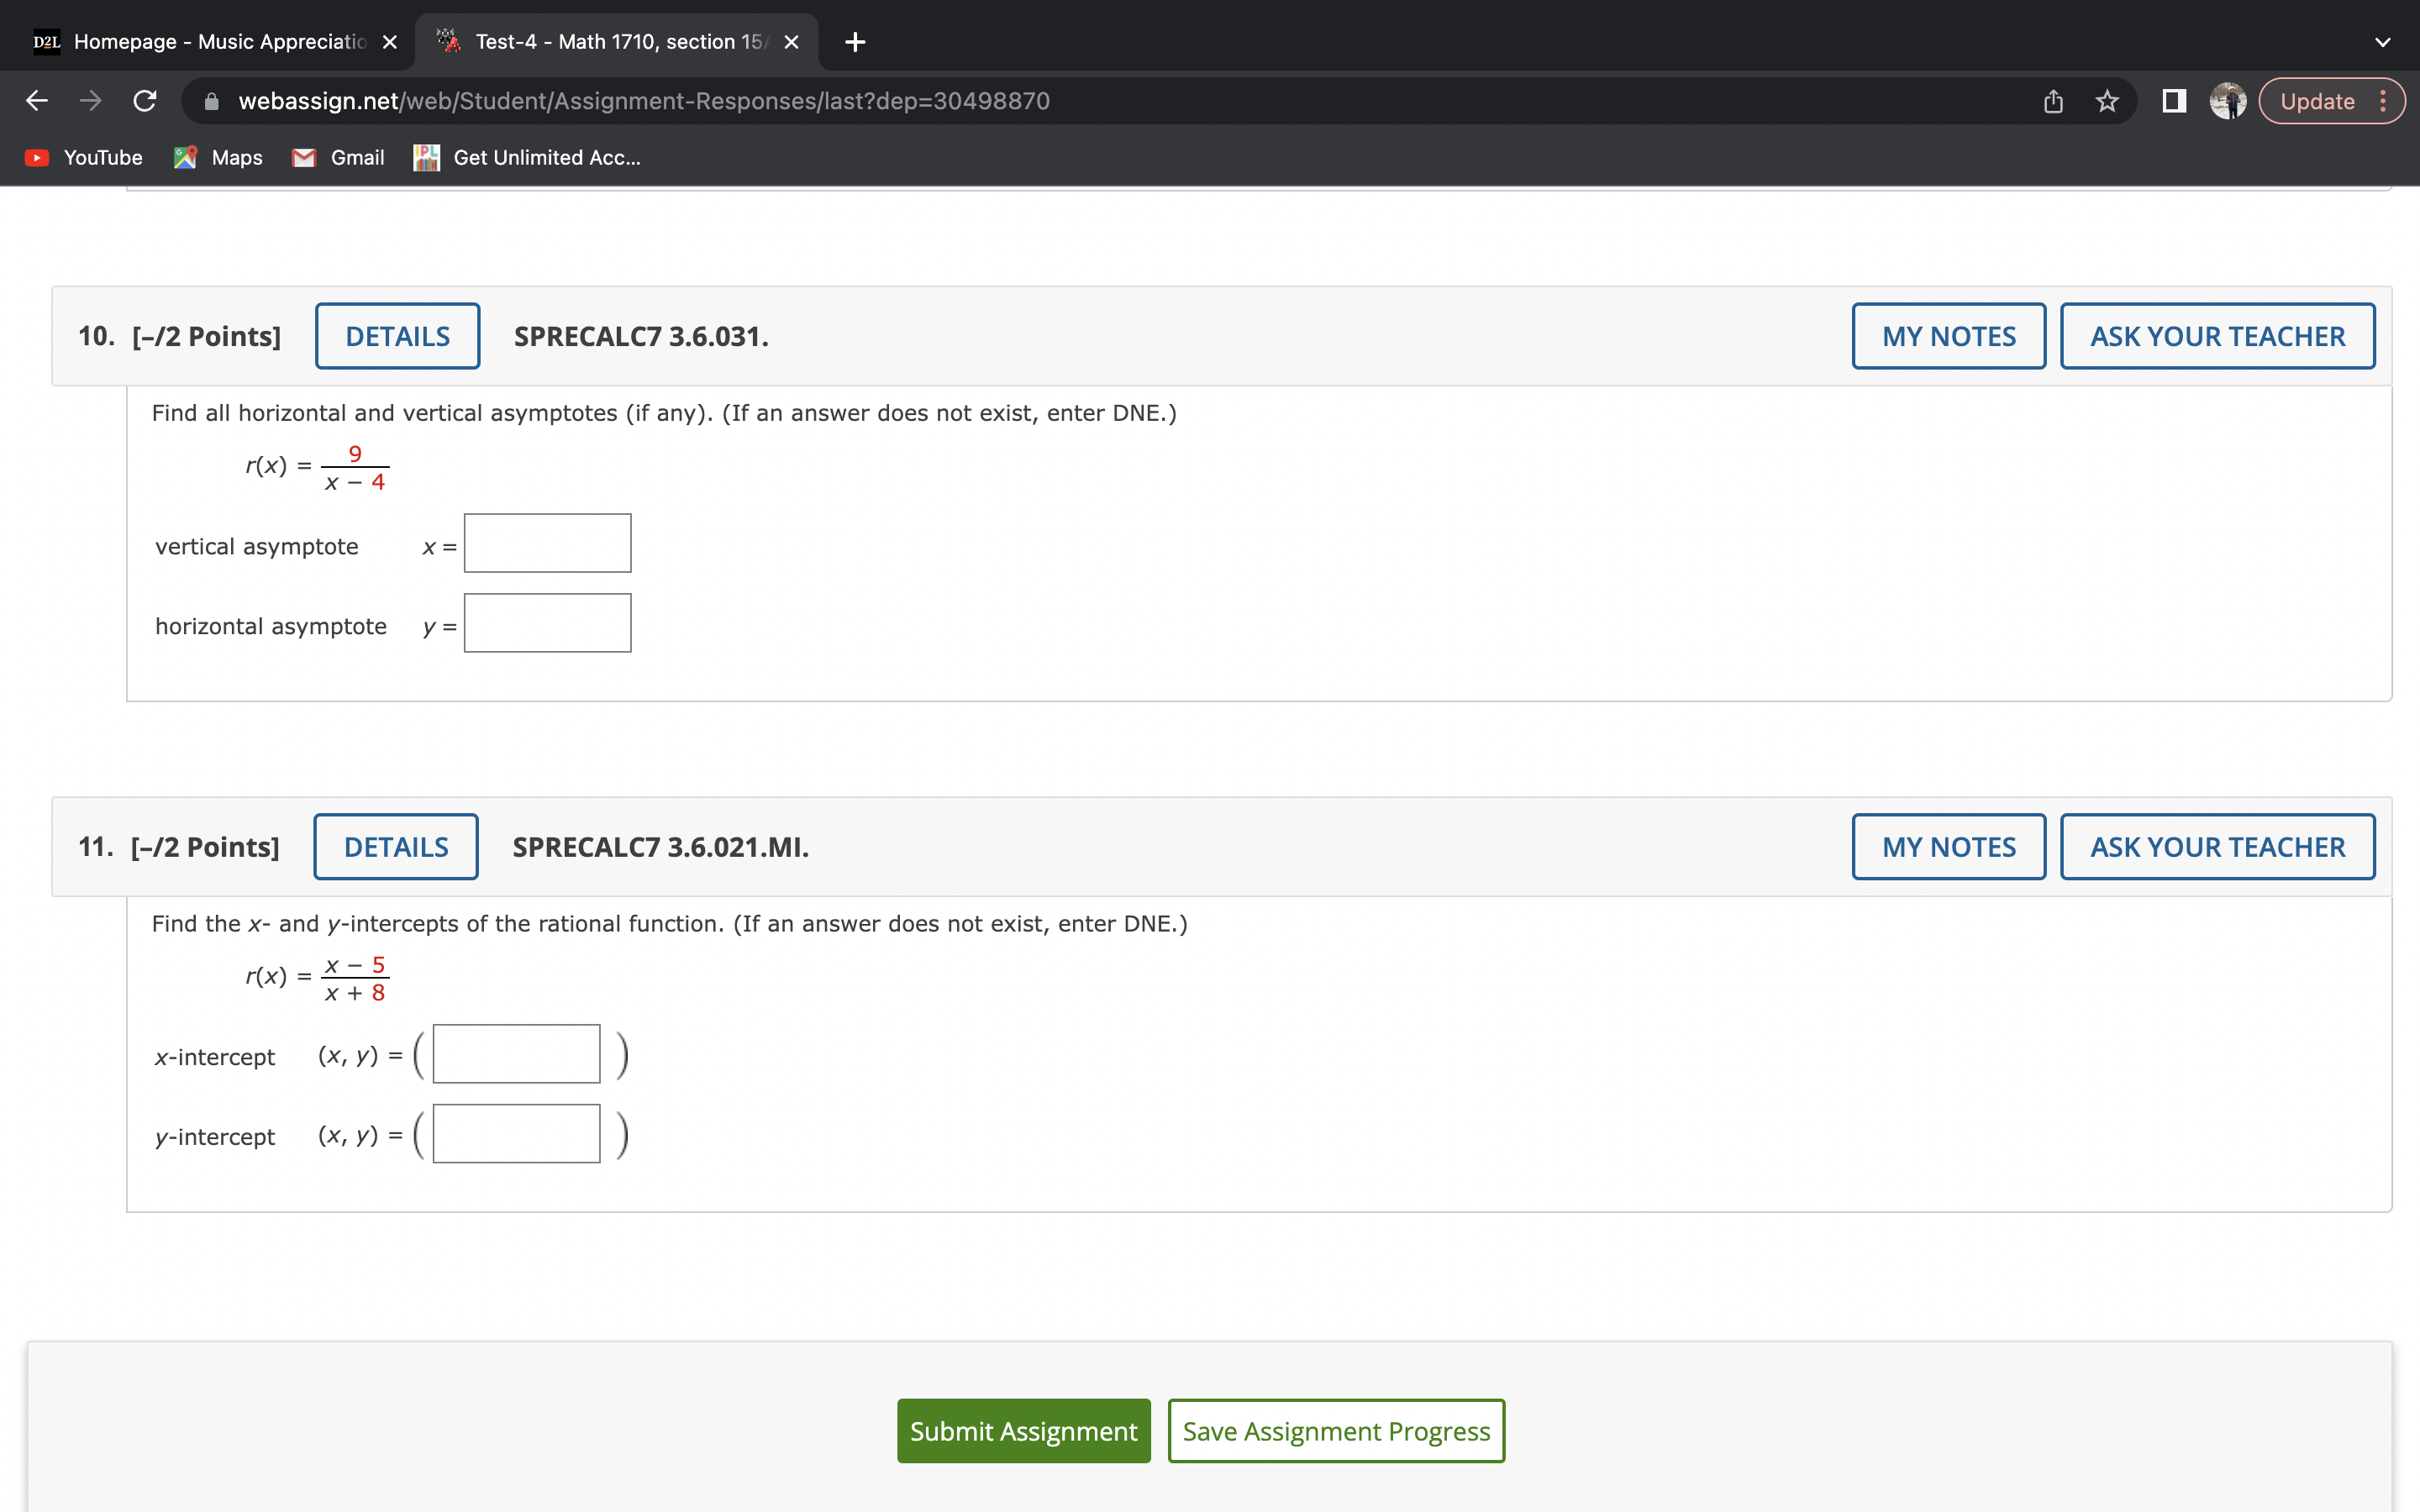Open the browser profile avatar
The width and height of the screenshot is (2420, 1512).
2228,100
